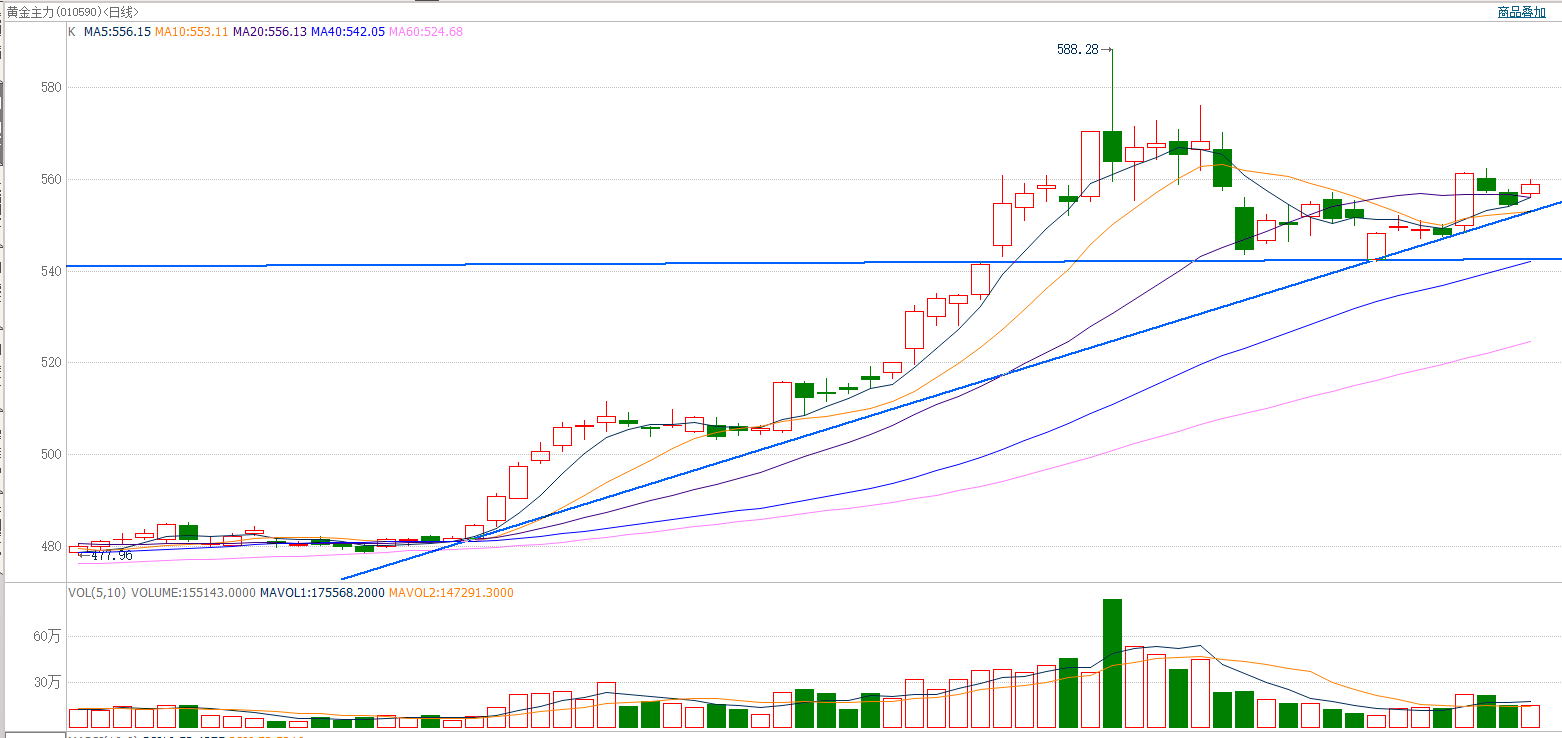This screenshot has height=738, width=1562.
Task: Click the 588.28 high price marker
Action: click(1077, 49)
